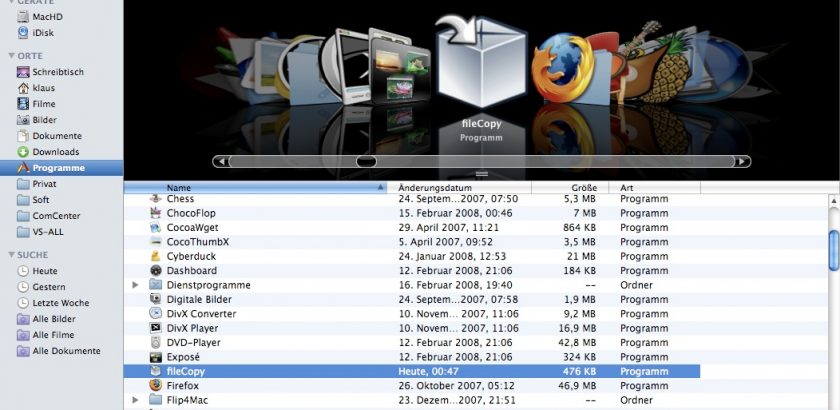Click the file list vertical scrollbar thumb
The image size is (840, 410).
pos(834,250)
